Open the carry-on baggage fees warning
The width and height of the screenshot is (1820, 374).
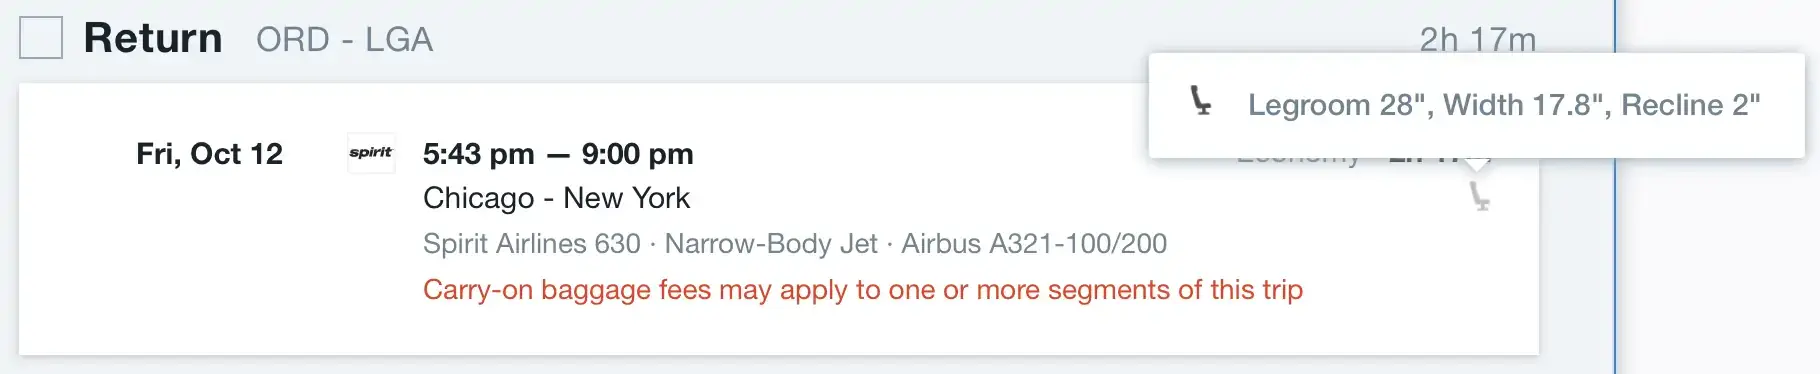863,290
